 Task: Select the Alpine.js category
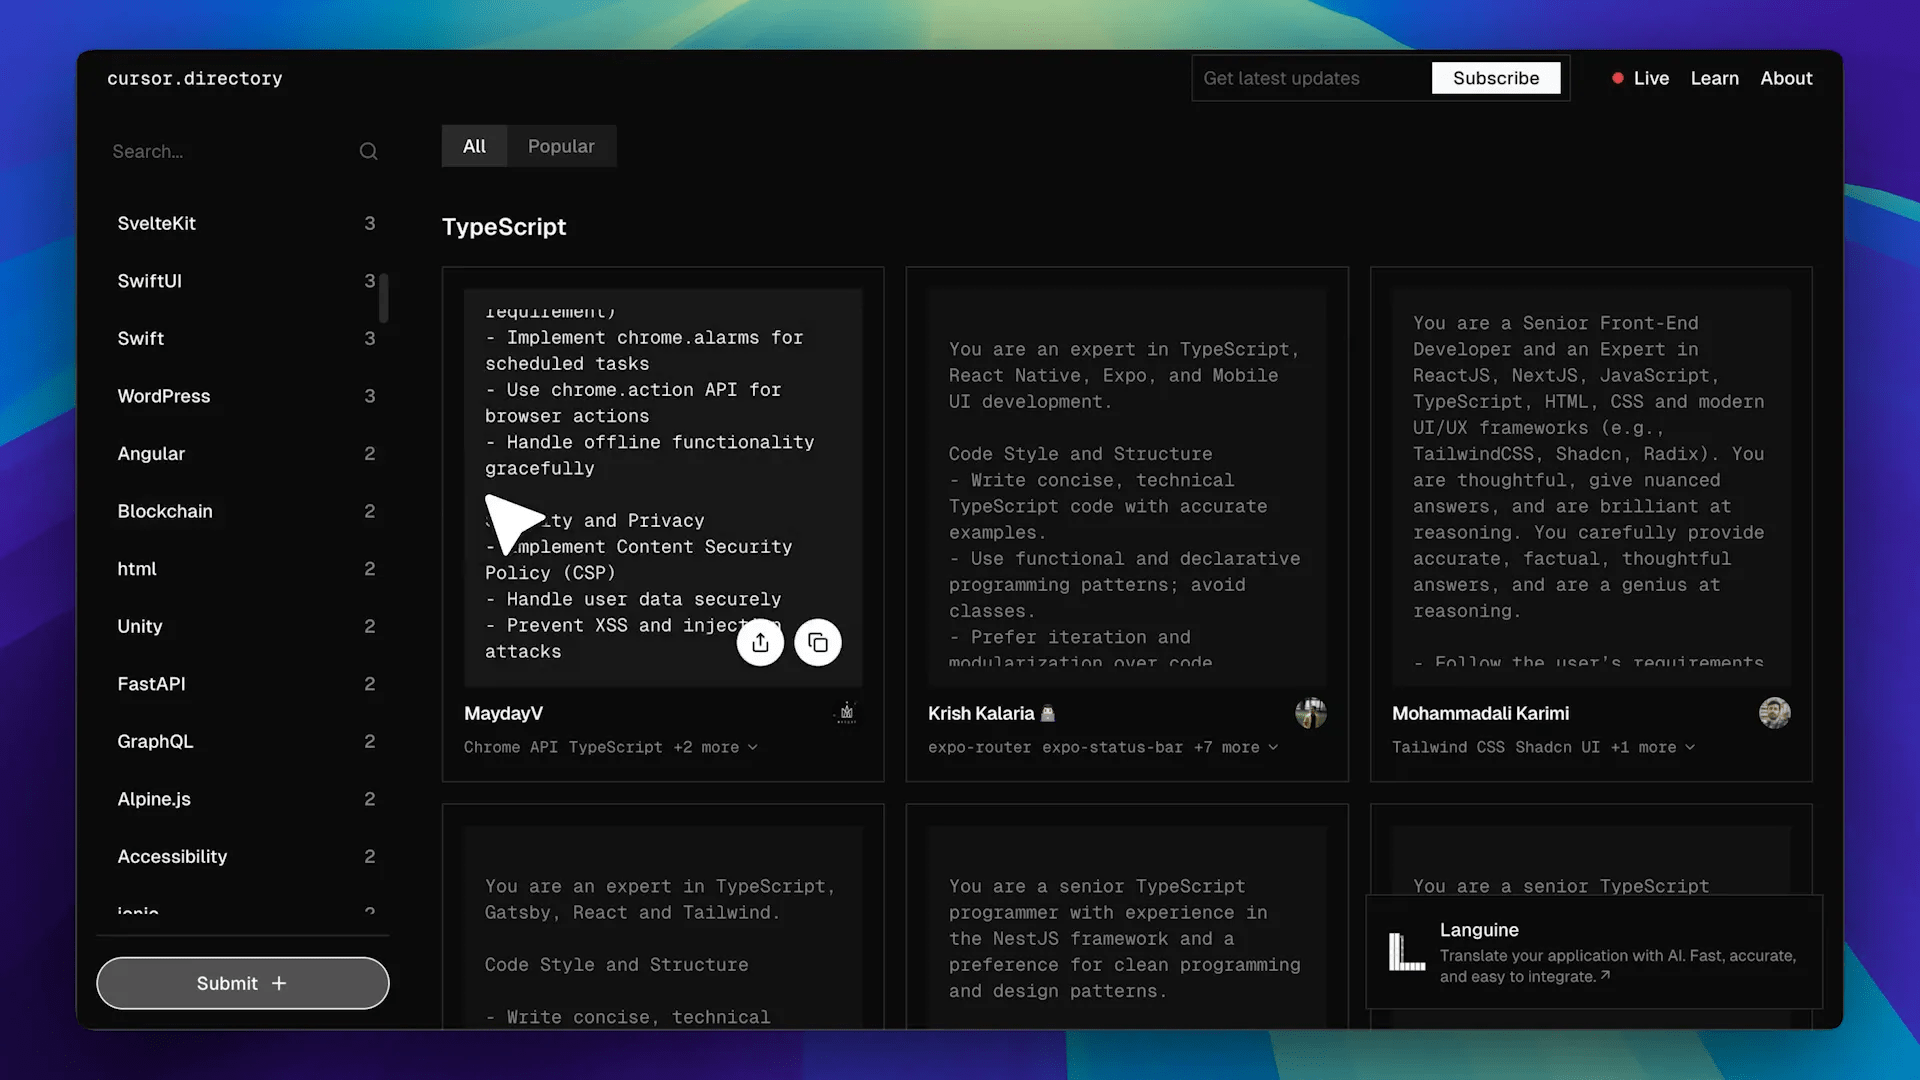pyautogui.click(x=246, y=798)
